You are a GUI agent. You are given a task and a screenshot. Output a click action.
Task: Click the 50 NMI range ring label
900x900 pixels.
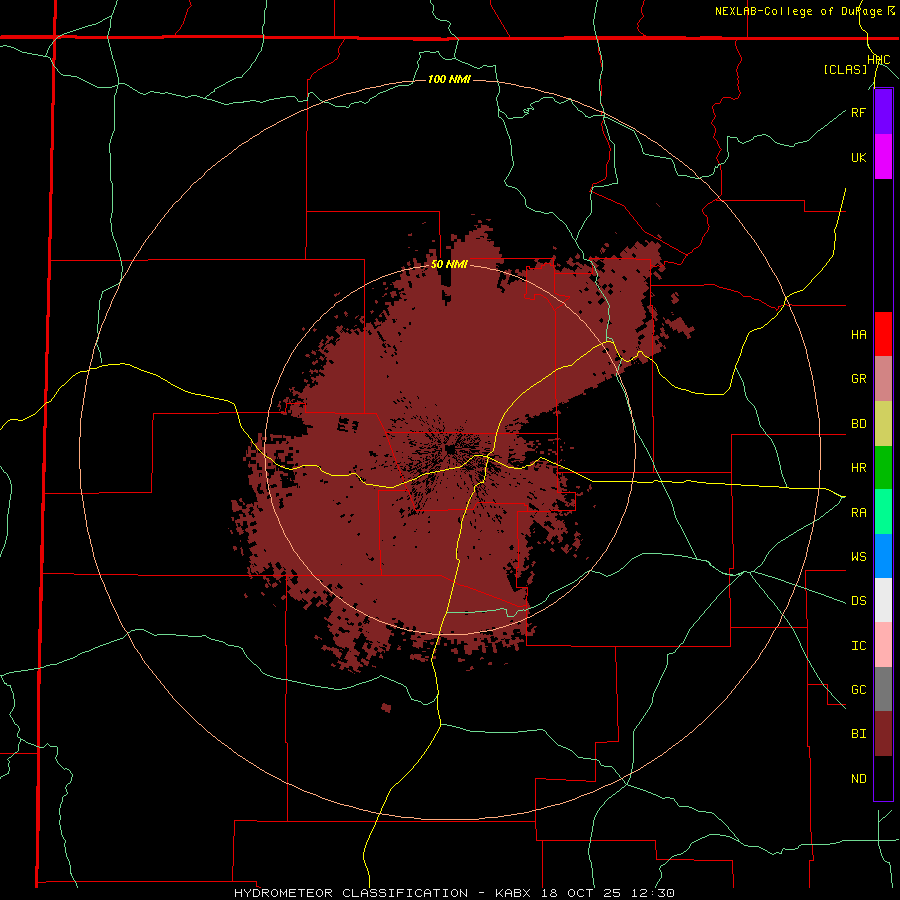[x=449, y=265]
